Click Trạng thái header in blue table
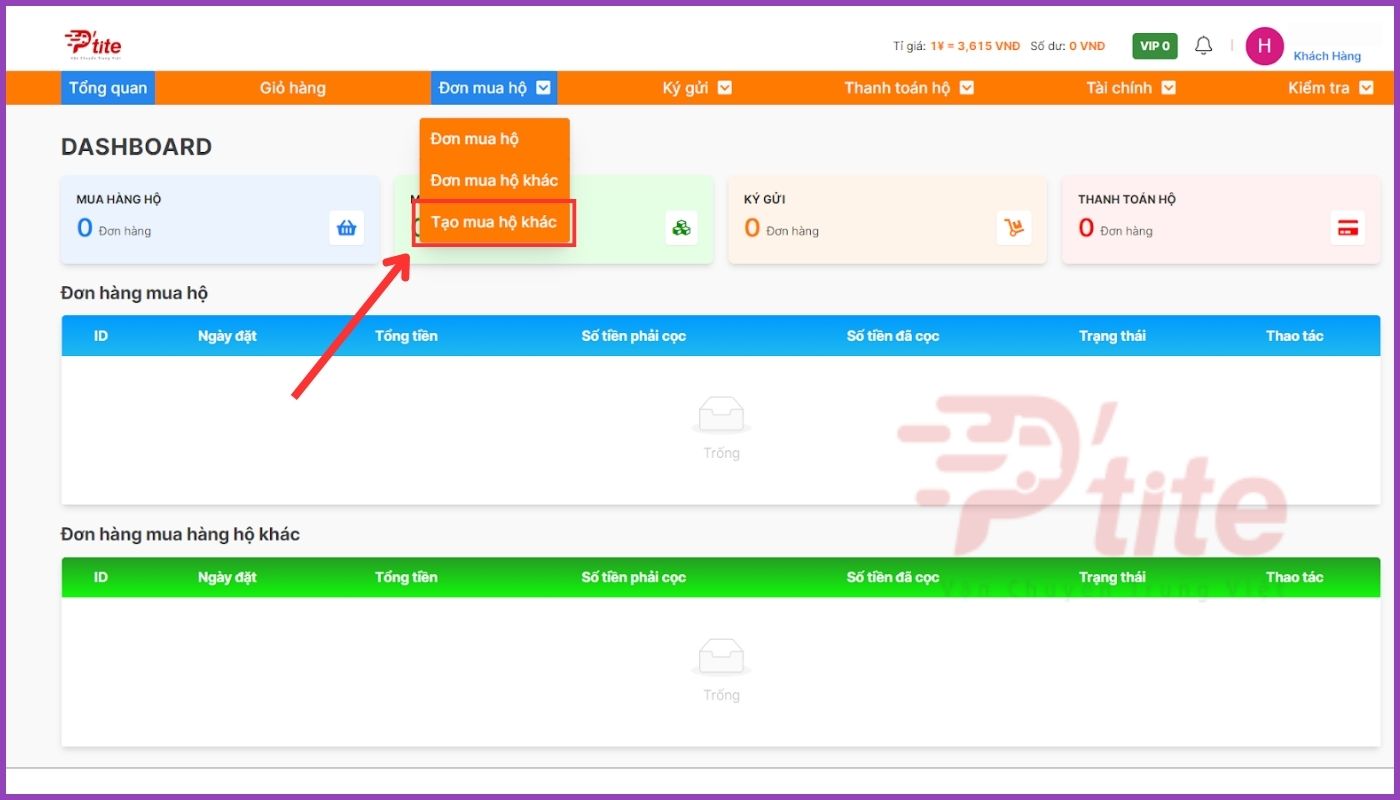The height and width of the screenshot is (800, 1400). tap(1112, 336)
